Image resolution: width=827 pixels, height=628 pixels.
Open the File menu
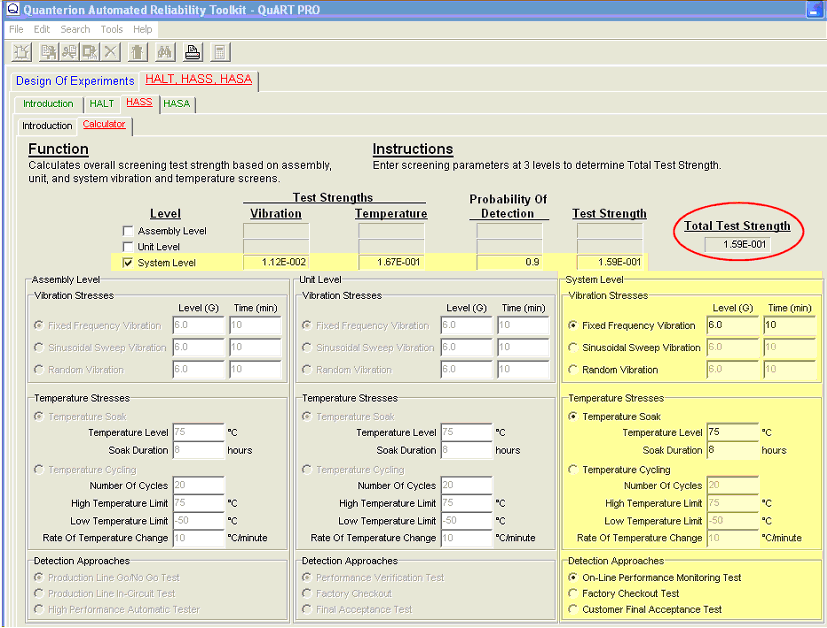tap(16, 30)
